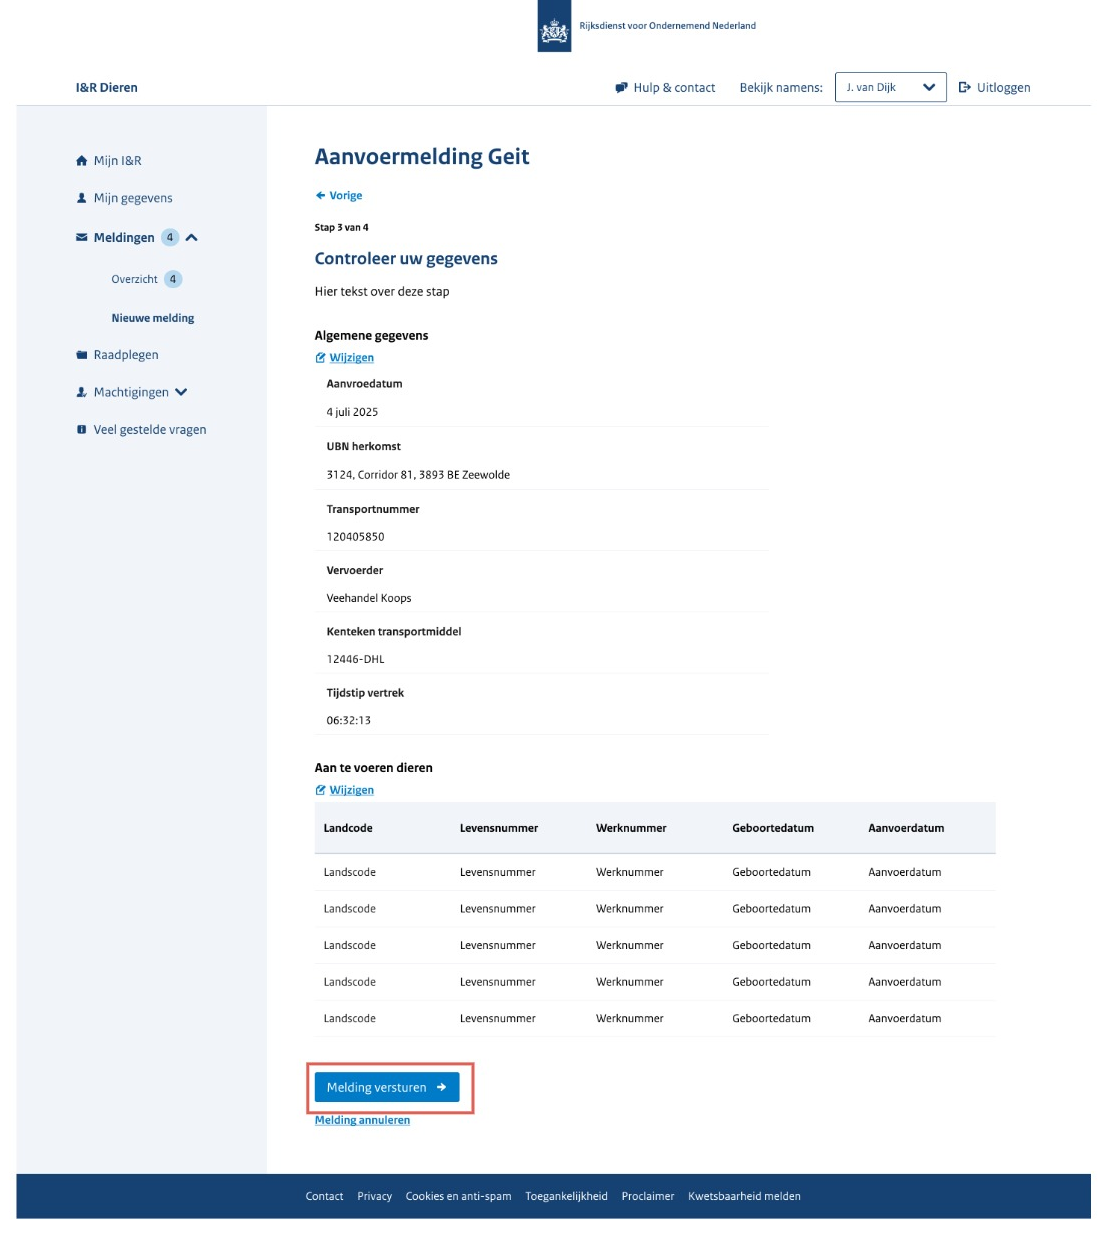Click the badge 4 next to Overzicht
Image resolution: width=1107 pixels, height=1235 pixels.
coord(173,280)
